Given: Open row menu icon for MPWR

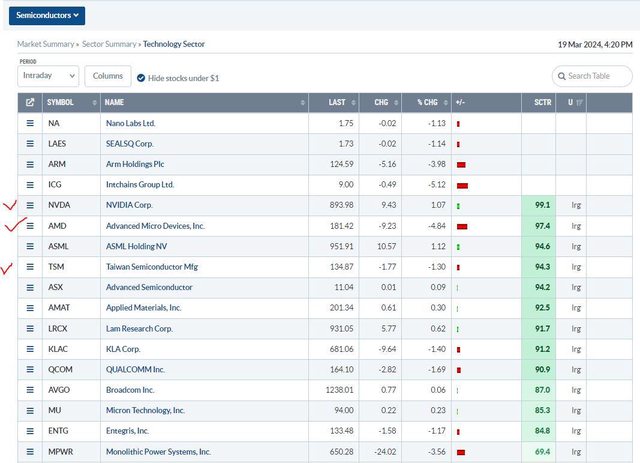Looking at the screenshot, I should tap(30, 451).
